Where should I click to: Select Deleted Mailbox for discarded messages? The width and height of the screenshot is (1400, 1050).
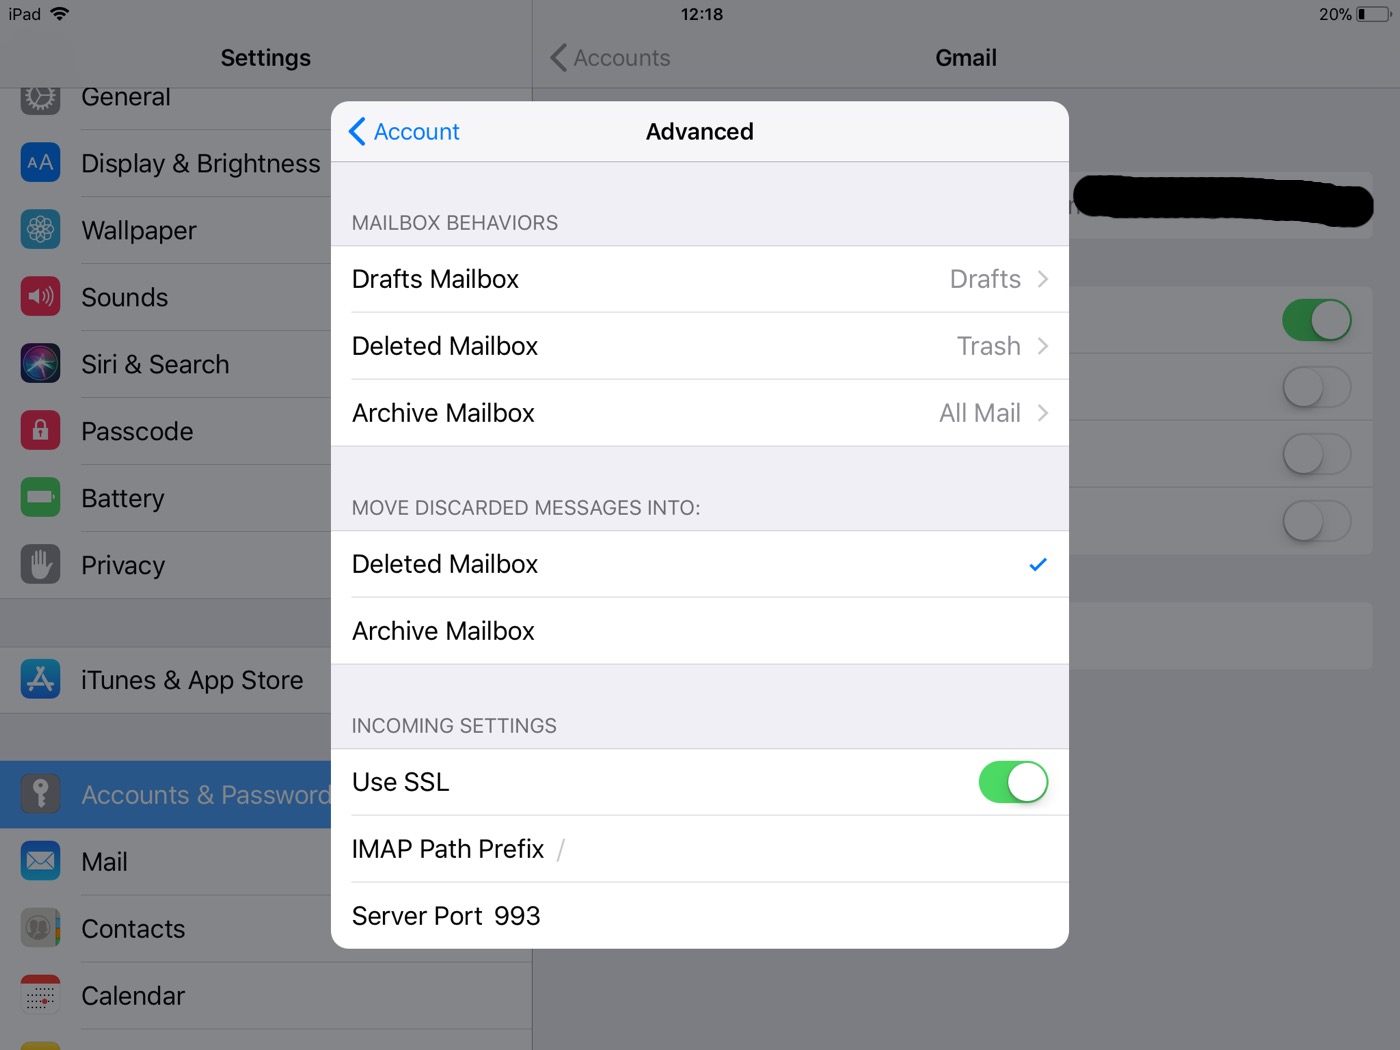(700, 564)
